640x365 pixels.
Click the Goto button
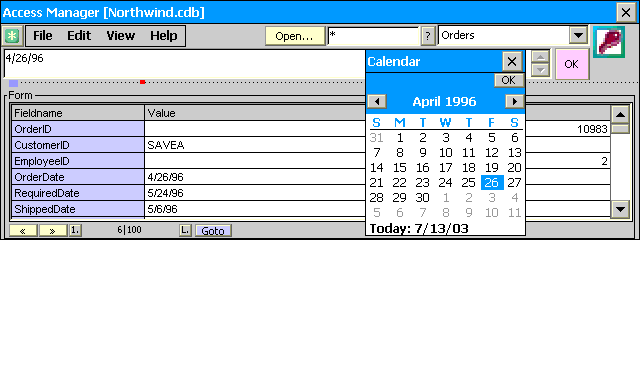click(x=213, y=231)
